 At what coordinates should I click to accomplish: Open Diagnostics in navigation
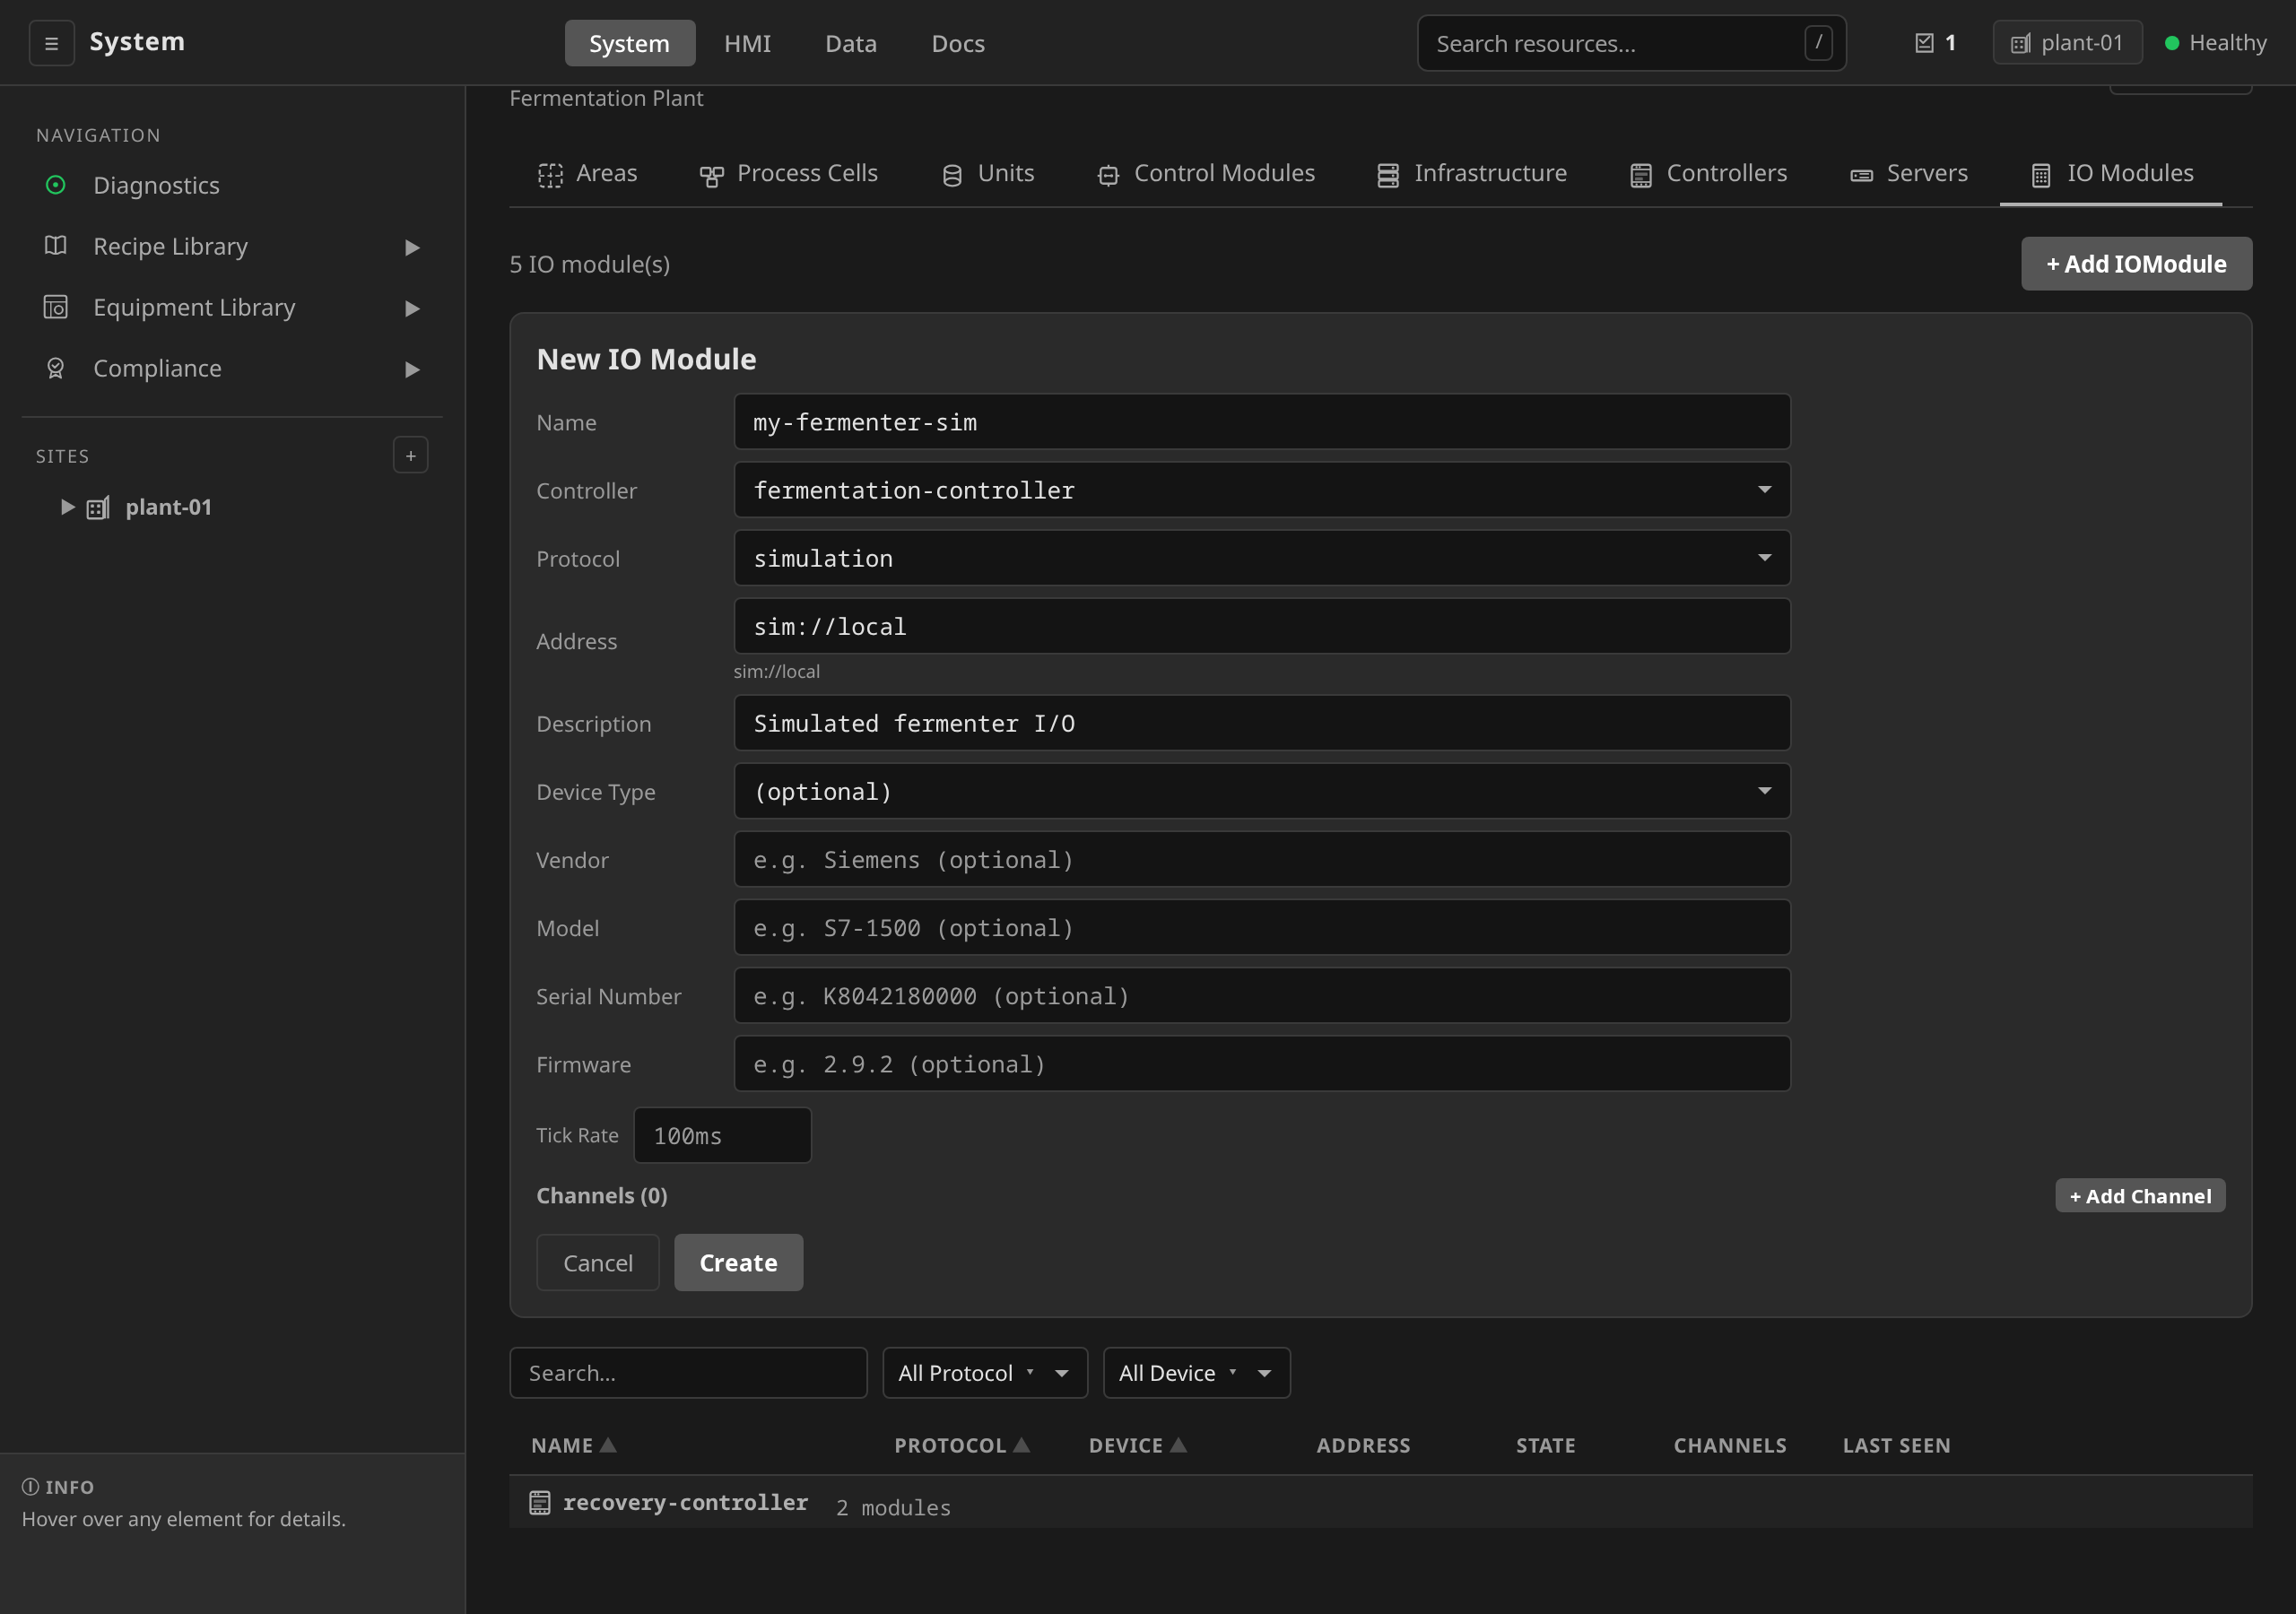tap(232, 185)
